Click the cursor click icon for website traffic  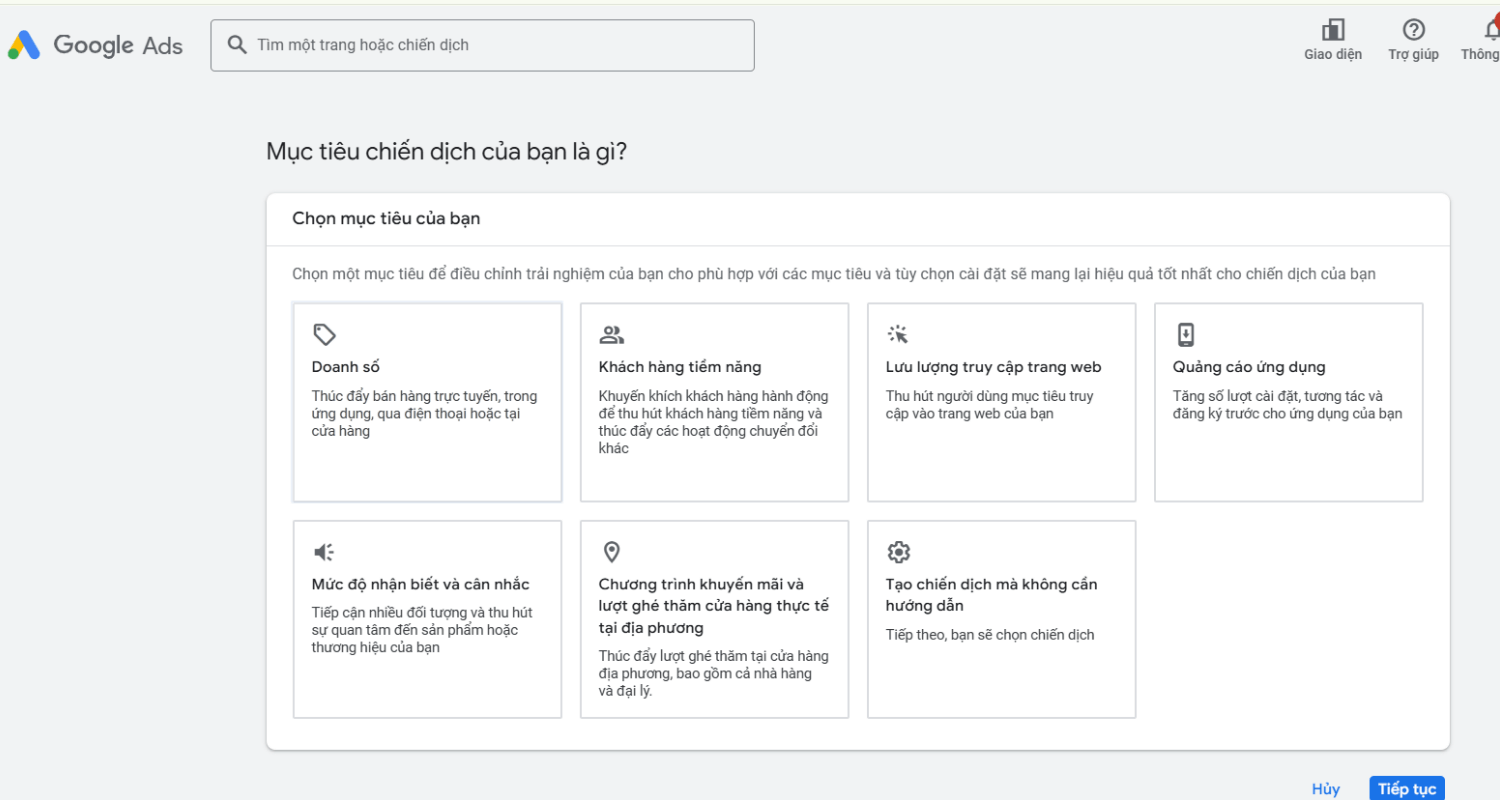[x=897, y=334]
